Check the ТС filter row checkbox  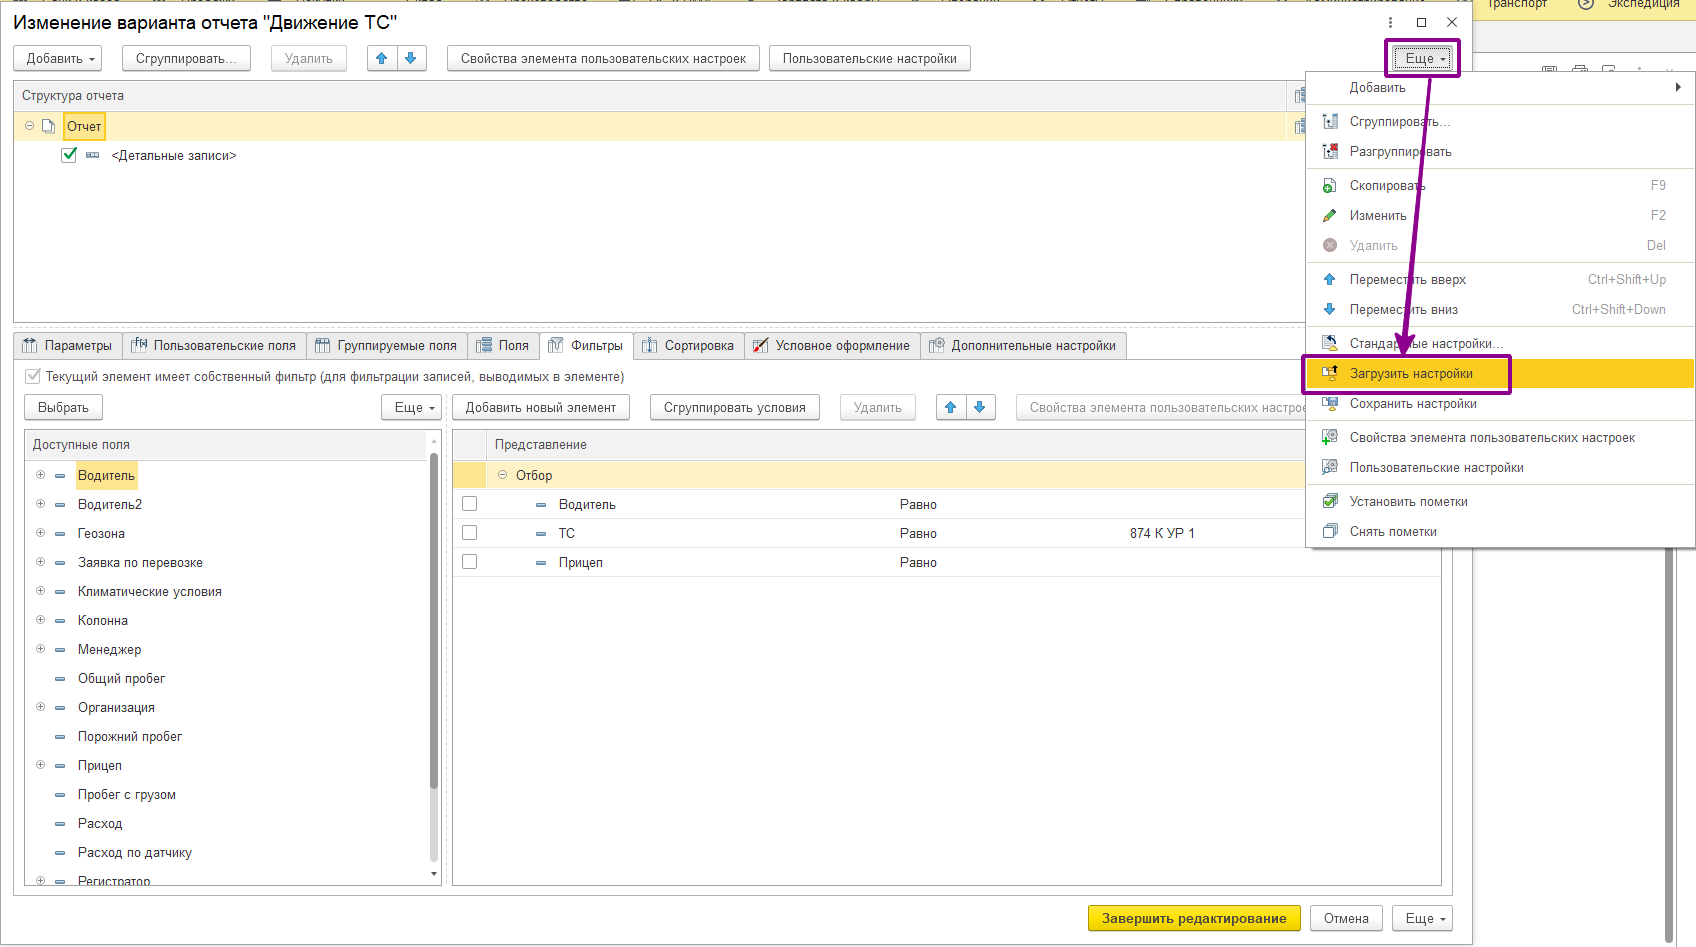click(x=470, y=533)
